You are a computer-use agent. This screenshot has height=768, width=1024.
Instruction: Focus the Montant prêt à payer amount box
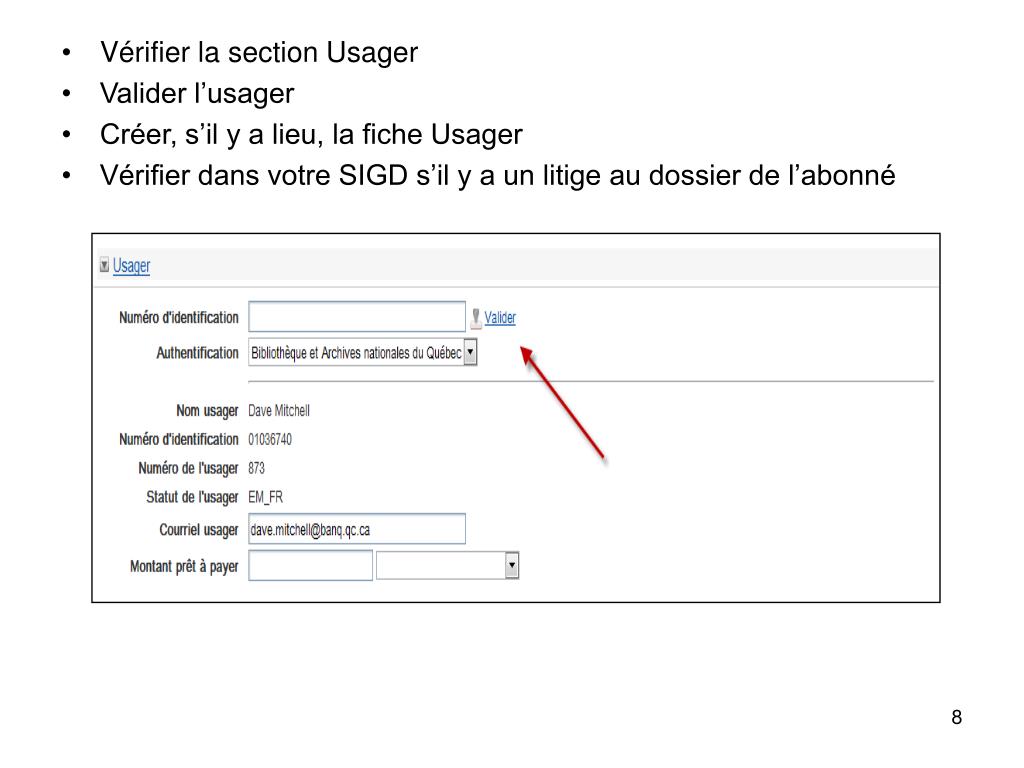(x=310, y=566)
